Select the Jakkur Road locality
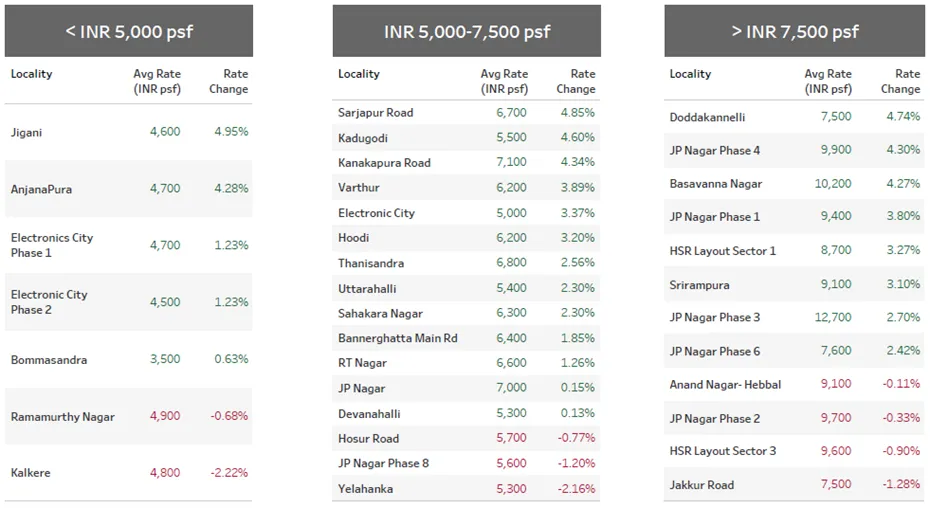This screenshot has width=930, height=508. (701, 485)
